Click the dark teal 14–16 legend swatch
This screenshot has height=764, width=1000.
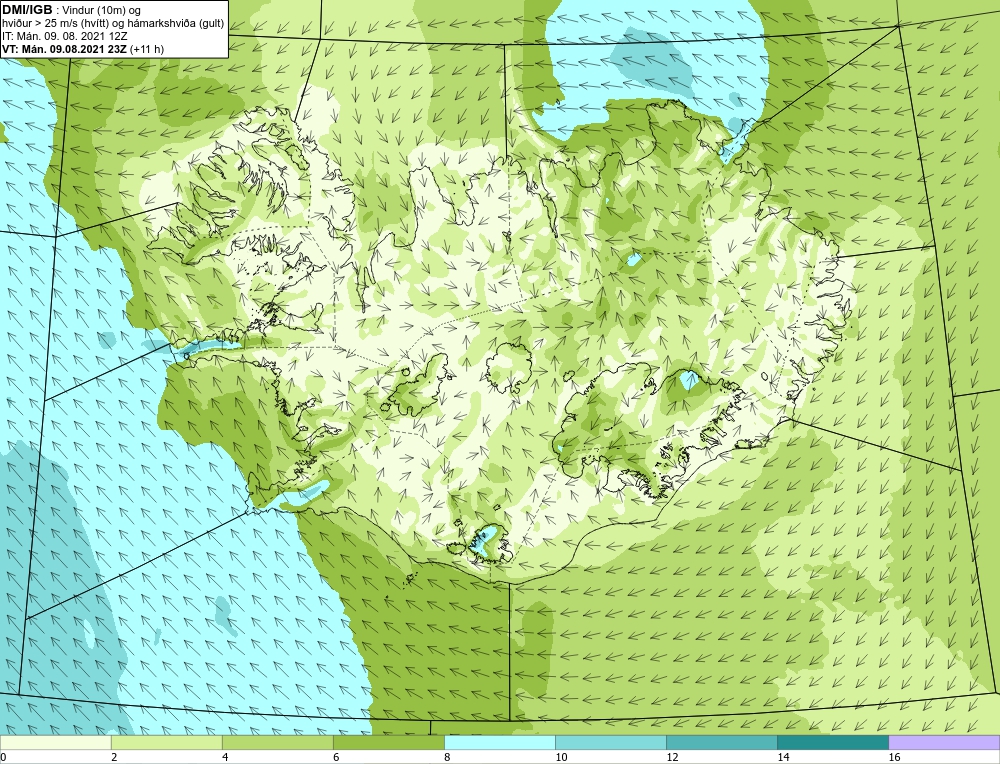pos(832,743)
